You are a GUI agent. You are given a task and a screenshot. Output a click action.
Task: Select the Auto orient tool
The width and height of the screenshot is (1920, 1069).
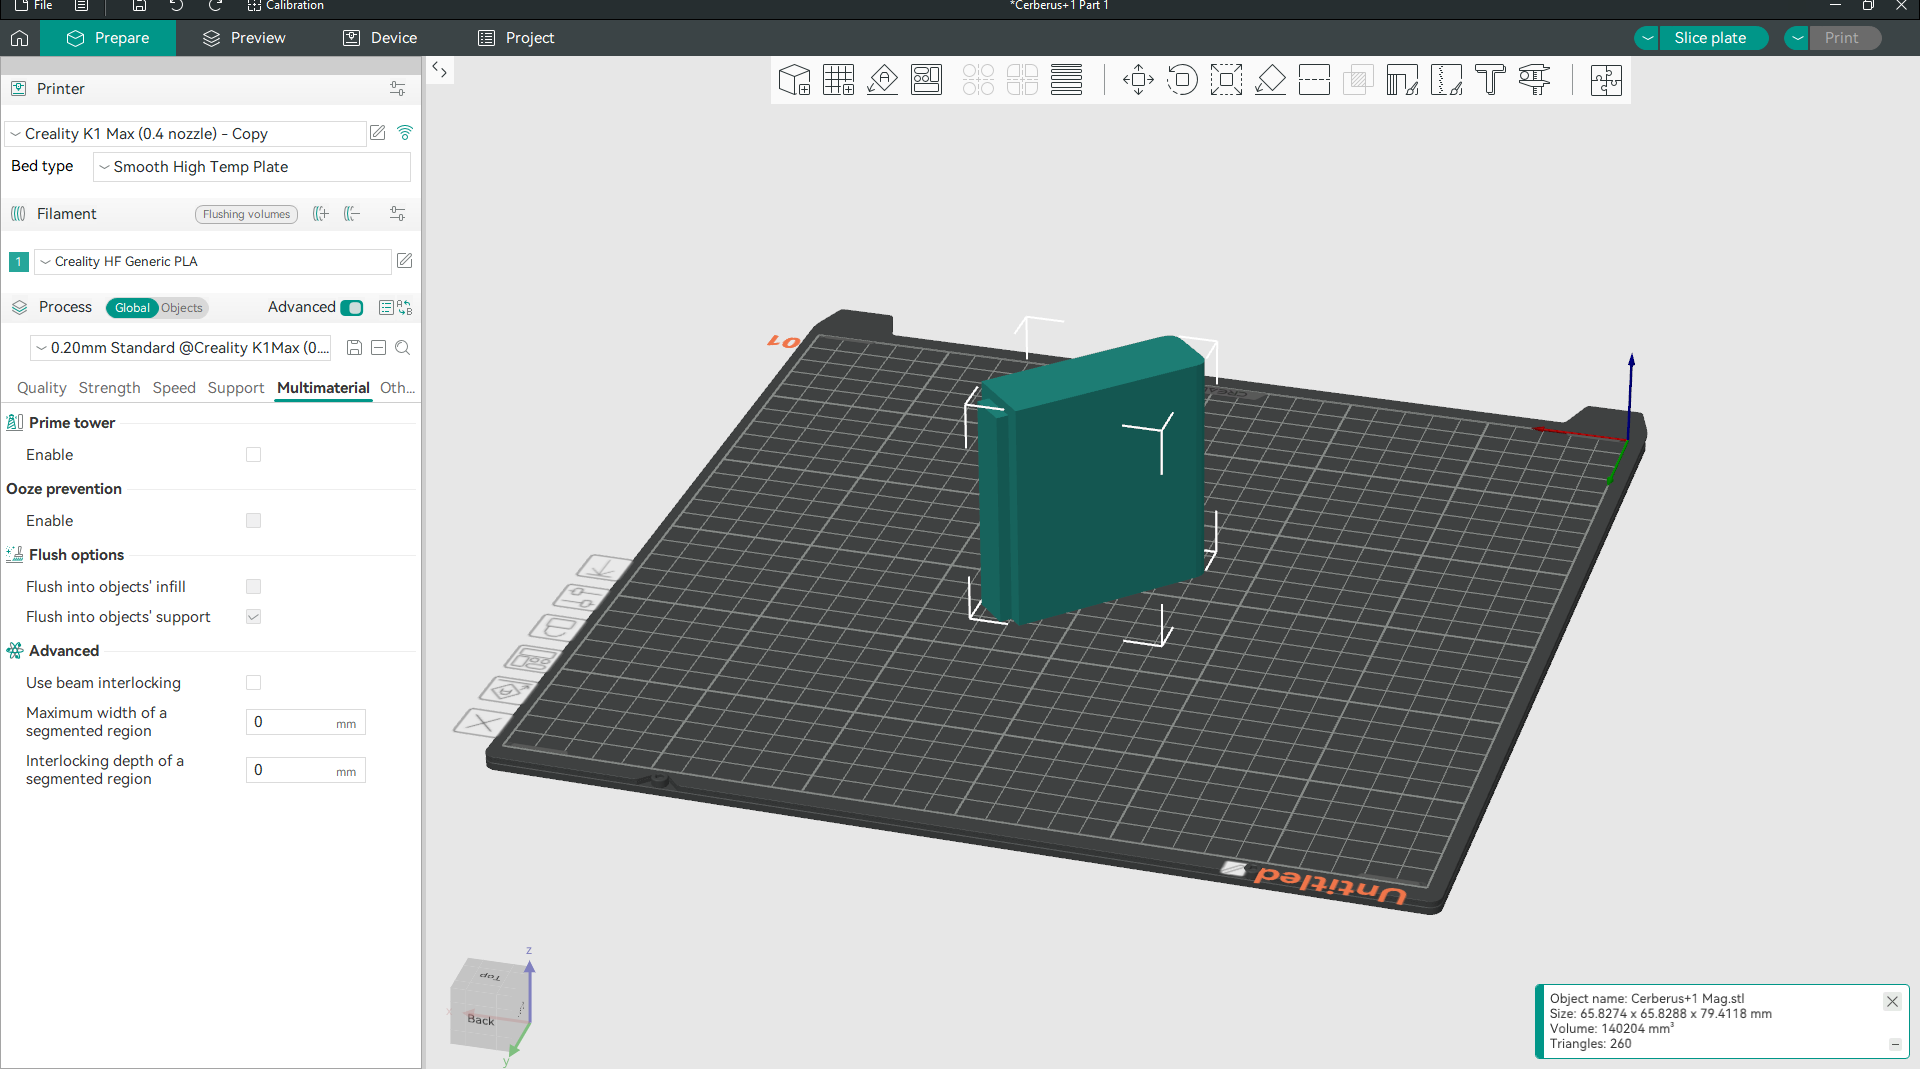[x=882, y=80]
